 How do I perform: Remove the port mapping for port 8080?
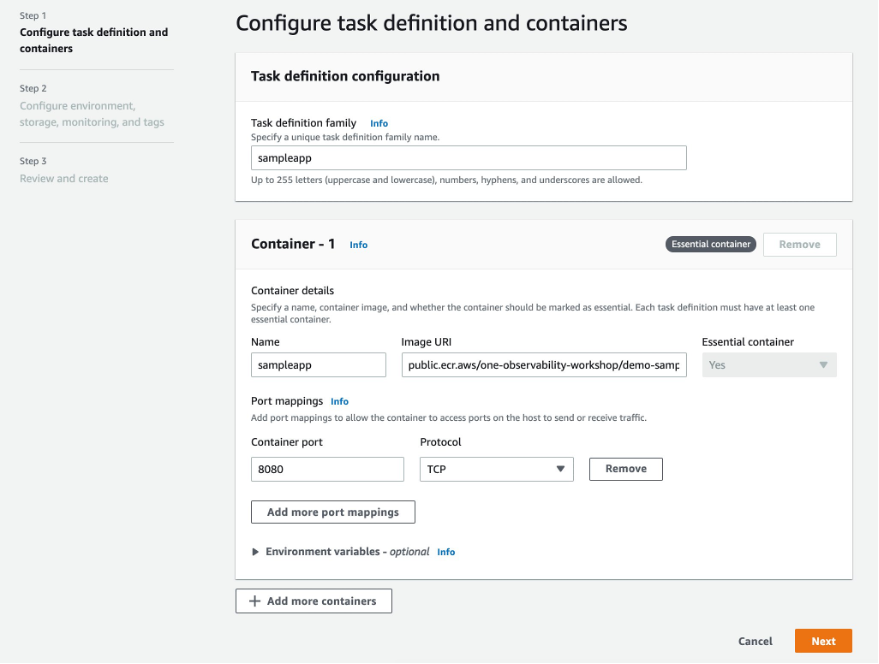(625, 468)
